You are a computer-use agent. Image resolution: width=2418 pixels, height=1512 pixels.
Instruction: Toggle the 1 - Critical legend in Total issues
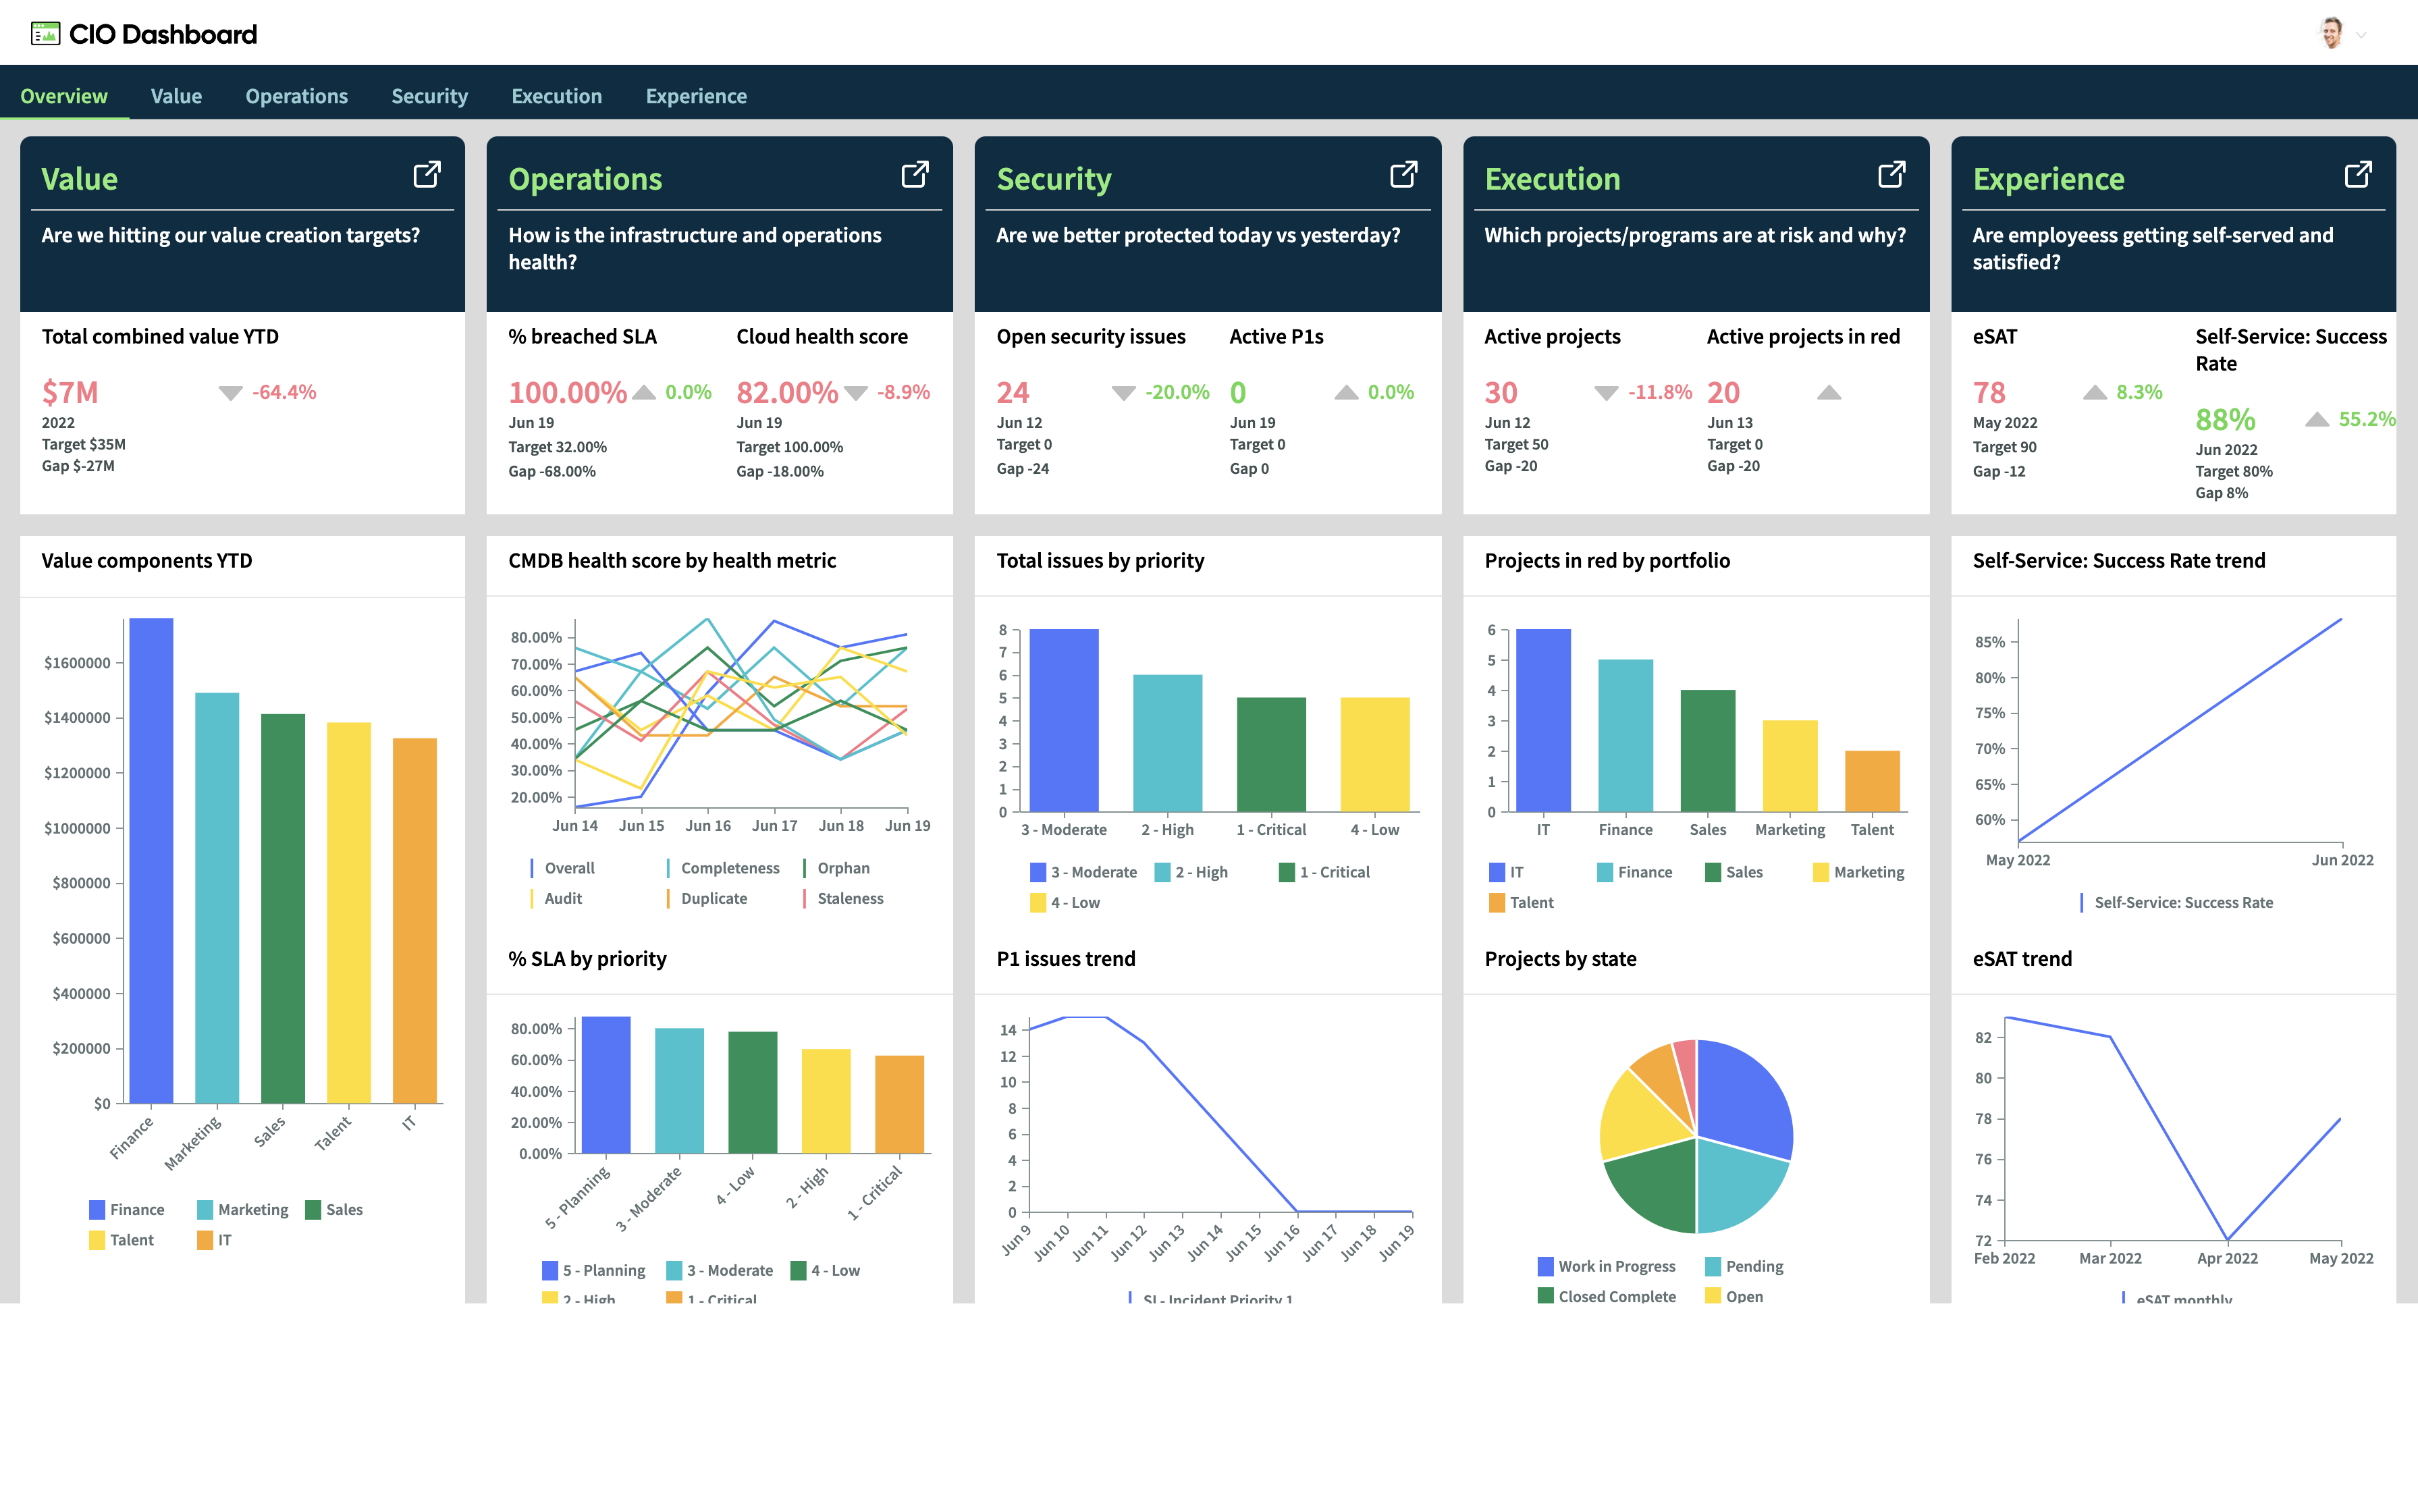(x=1324, y=872)
